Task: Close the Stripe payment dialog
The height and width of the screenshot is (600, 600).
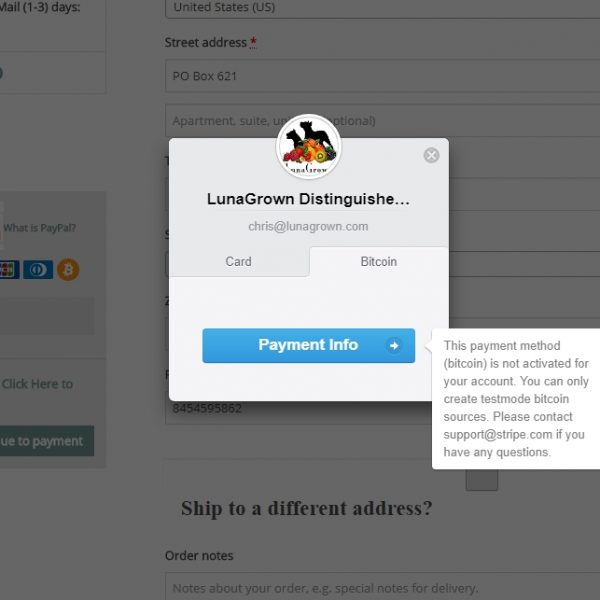Action: point(431,155)
